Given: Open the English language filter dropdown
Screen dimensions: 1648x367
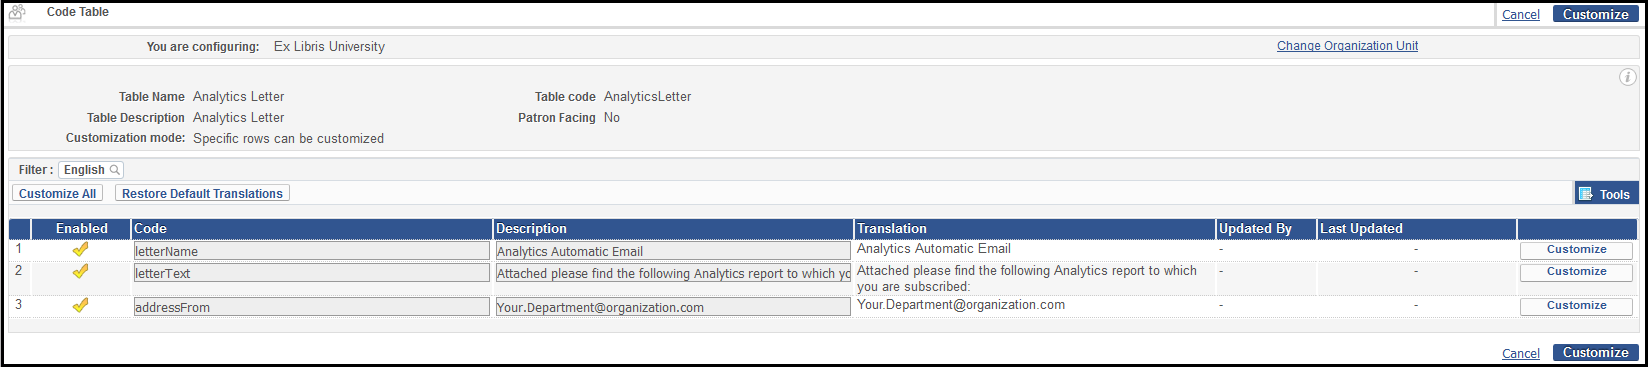Looking at the screenshot, I should coord(91,170).
